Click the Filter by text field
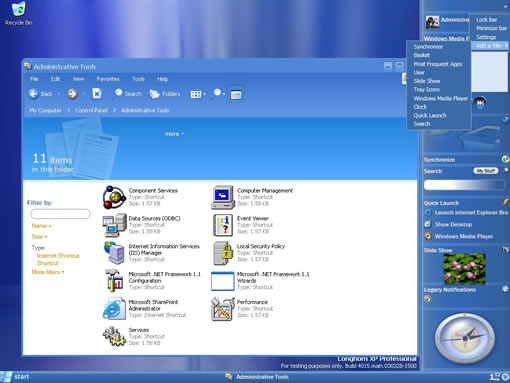The width and height of the screenshot is (510, 383). coord(60,214)
